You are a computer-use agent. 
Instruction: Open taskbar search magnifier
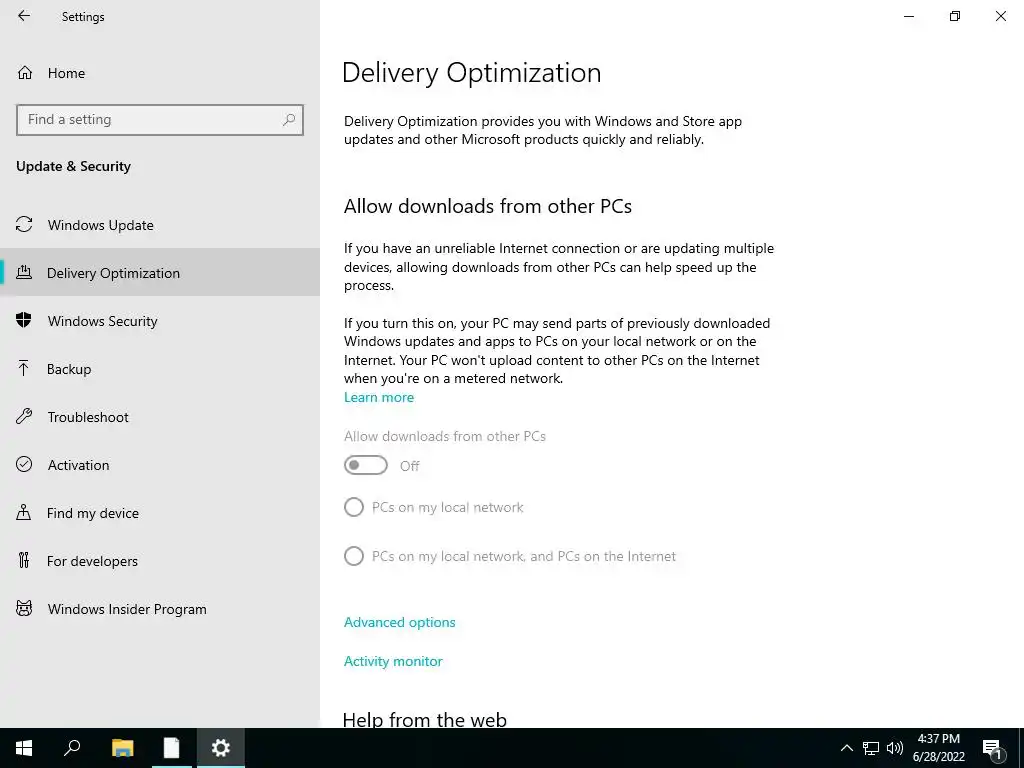[72, 748]
